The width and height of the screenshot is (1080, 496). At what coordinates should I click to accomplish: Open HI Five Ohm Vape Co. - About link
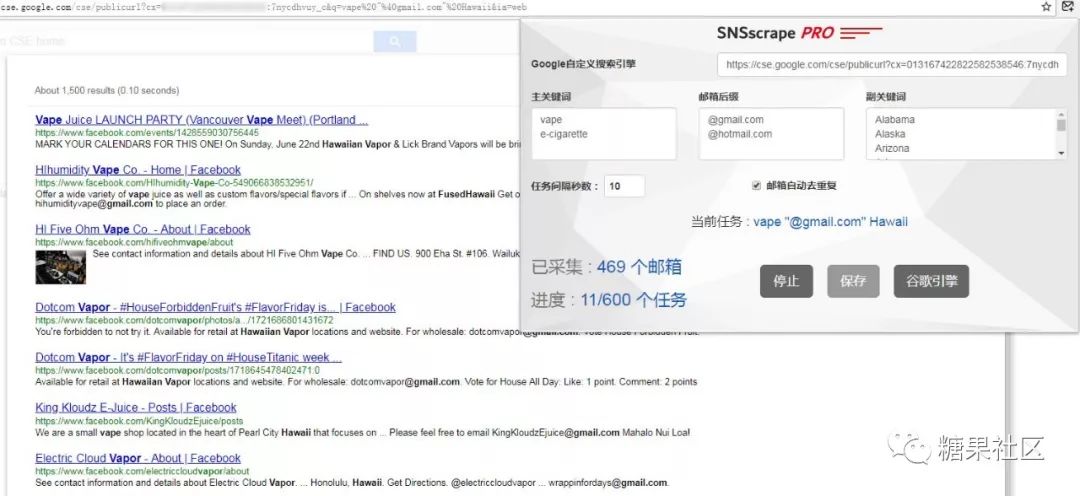coord(143,229)
